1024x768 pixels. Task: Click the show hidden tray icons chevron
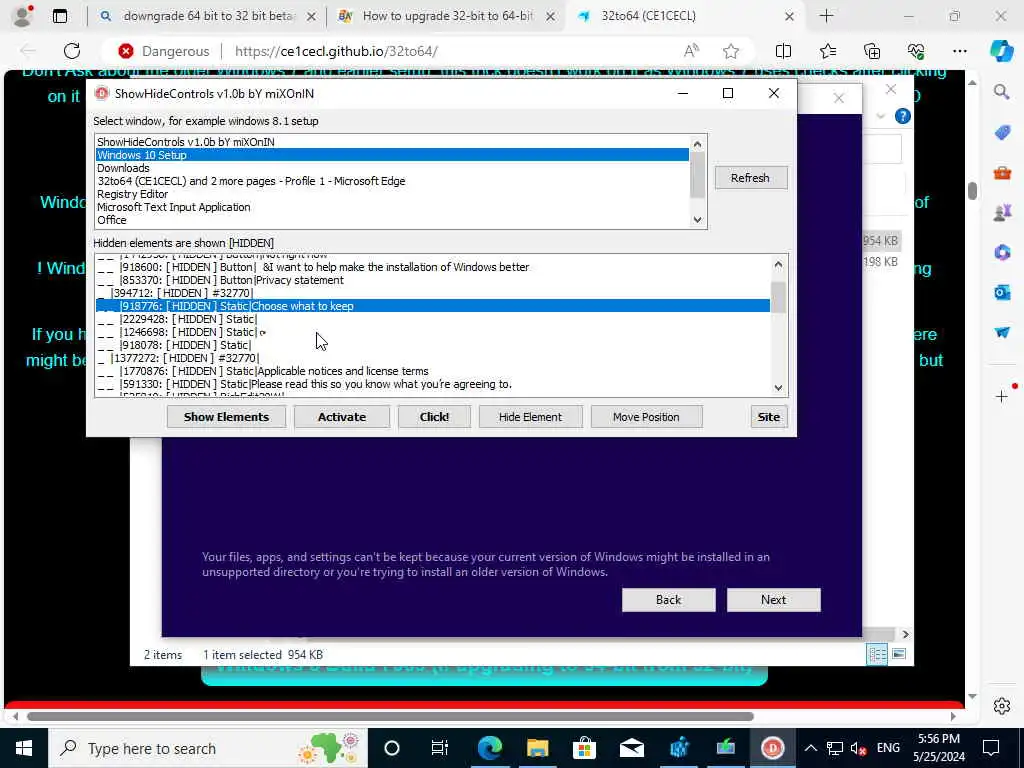pos(810,748)
